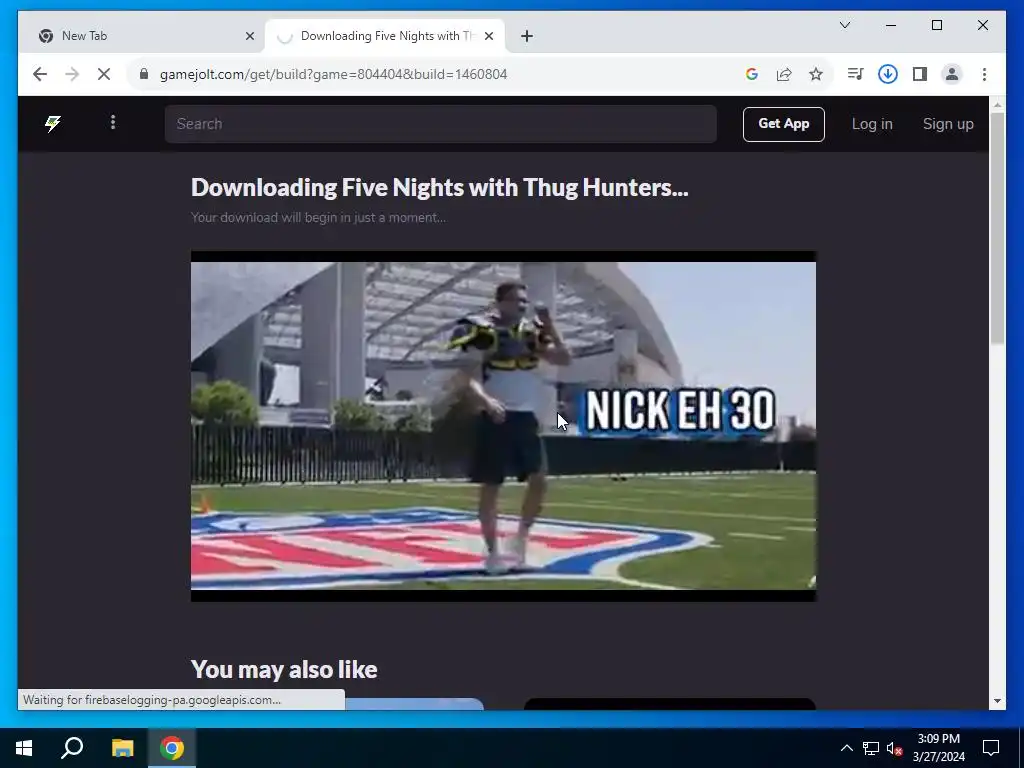
Task: Bookmark this tab with star
Action: [816, 74]
